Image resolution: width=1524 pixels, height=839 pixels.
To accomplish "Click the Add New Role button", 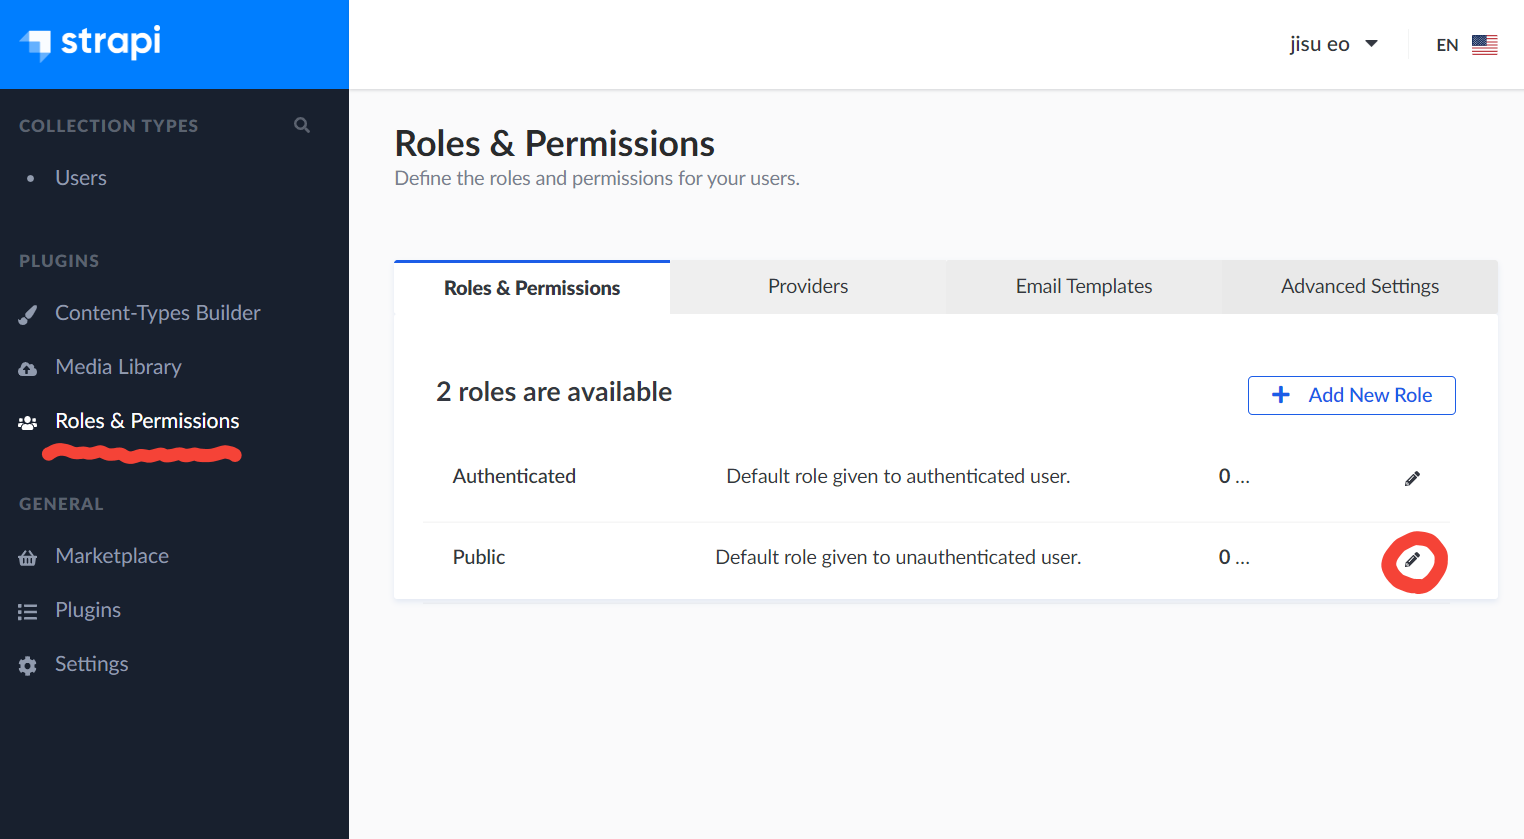I will pos(1351,395).
